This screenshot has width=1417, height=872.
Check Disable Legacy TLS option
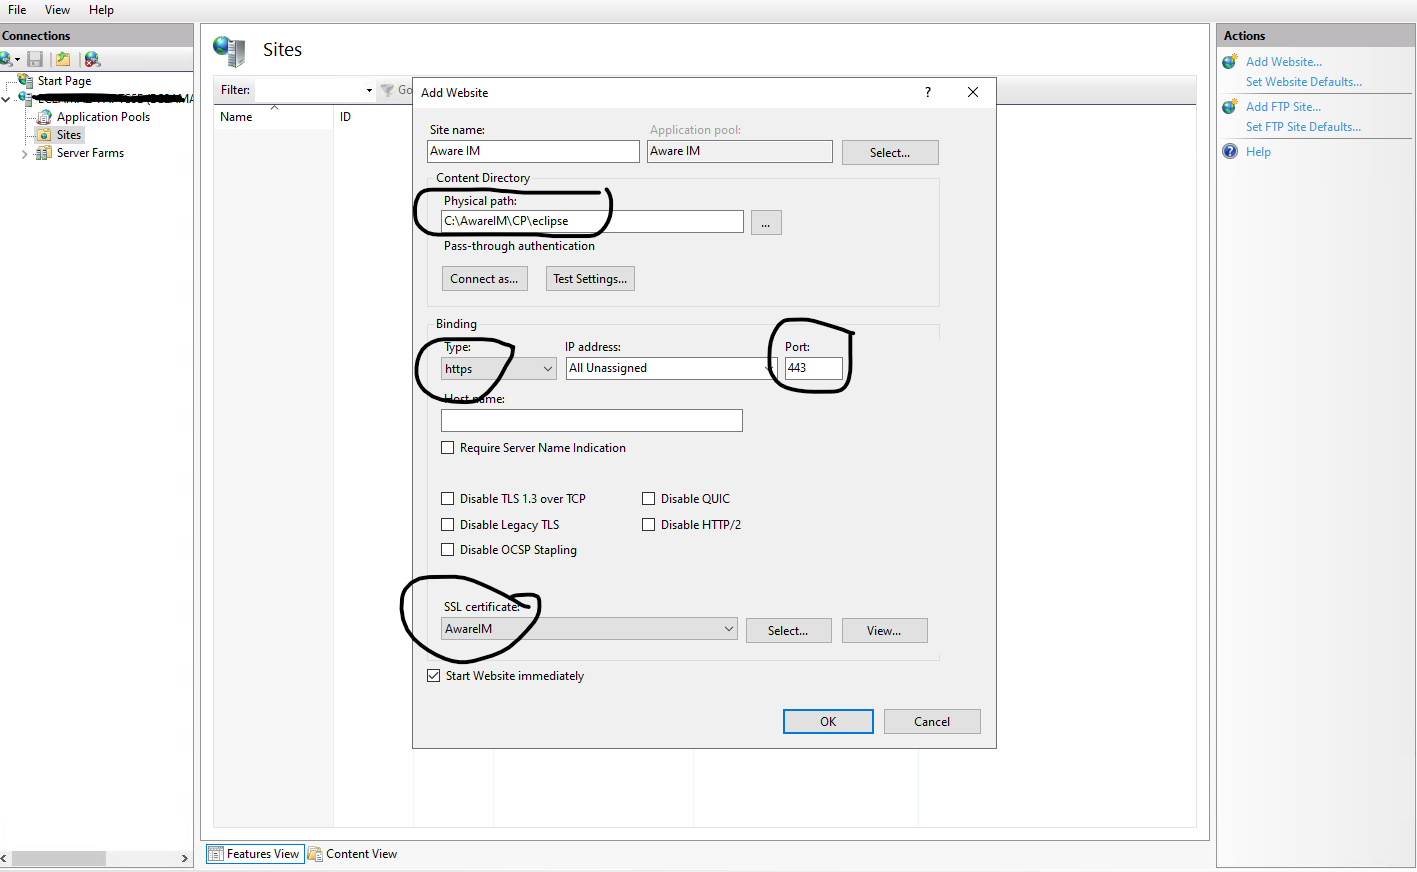(448, 524)
